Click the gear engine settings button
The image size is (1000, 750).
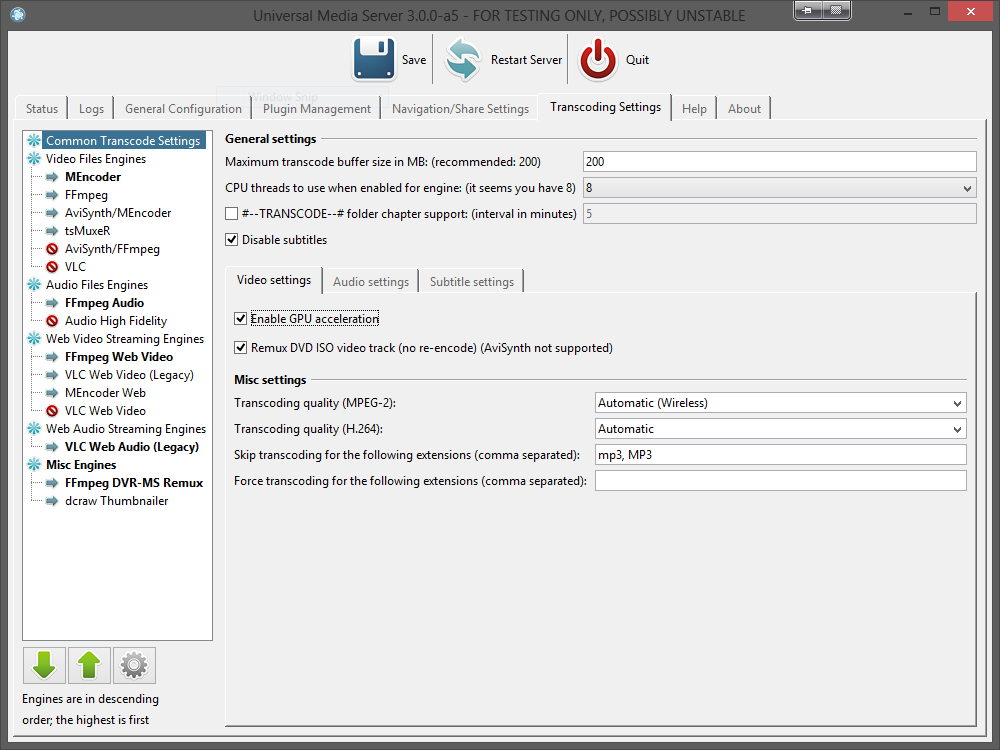click(x=134, y=665)
